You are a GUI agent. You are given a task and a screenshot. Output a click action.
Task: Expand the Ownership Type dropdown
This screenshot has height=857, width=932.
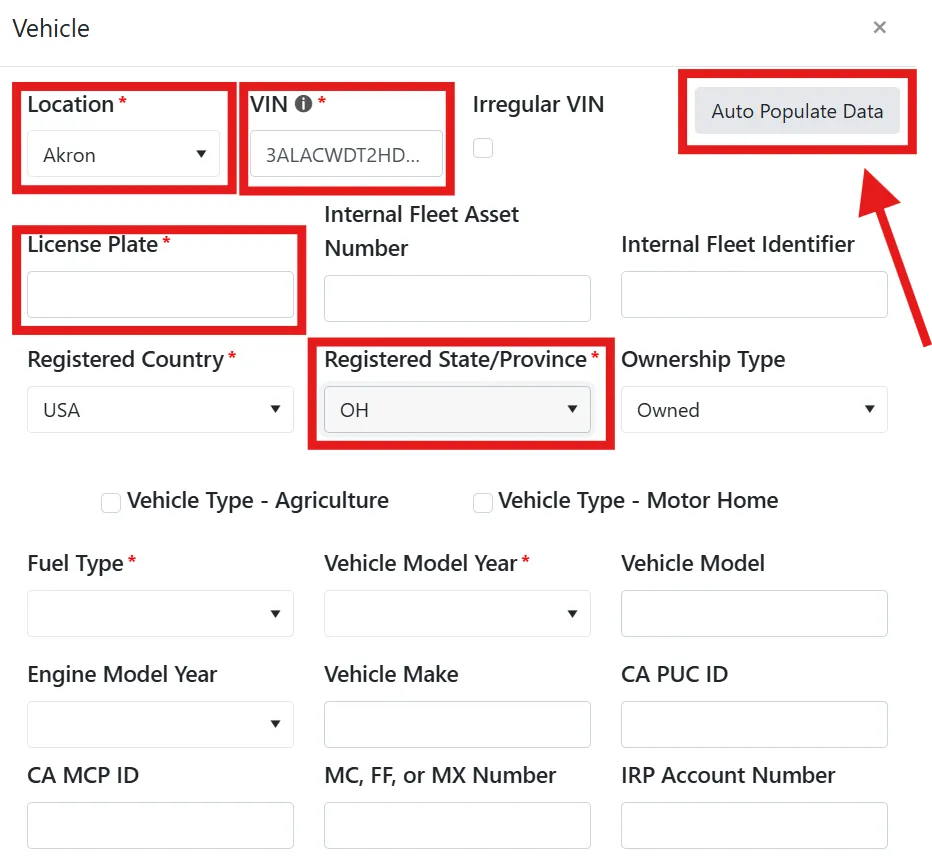[x=754, y=409]
